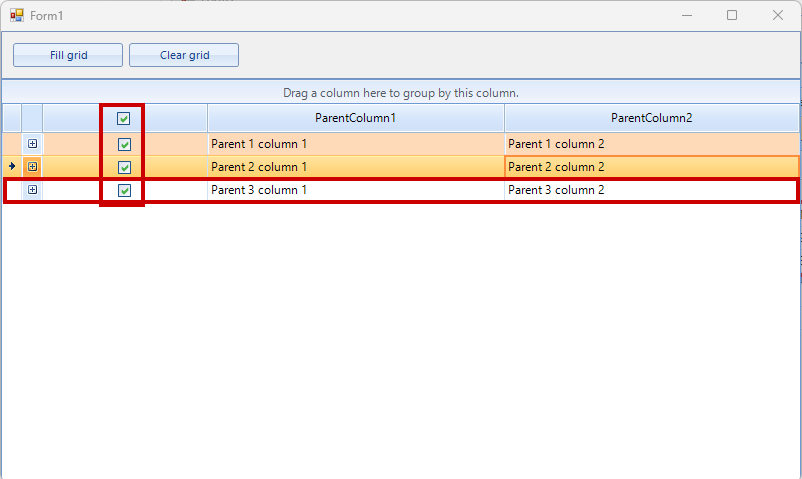802x479 pixels.
Task: Select the 'Parent 3 column 2' cell
Action: click(650, 190)
